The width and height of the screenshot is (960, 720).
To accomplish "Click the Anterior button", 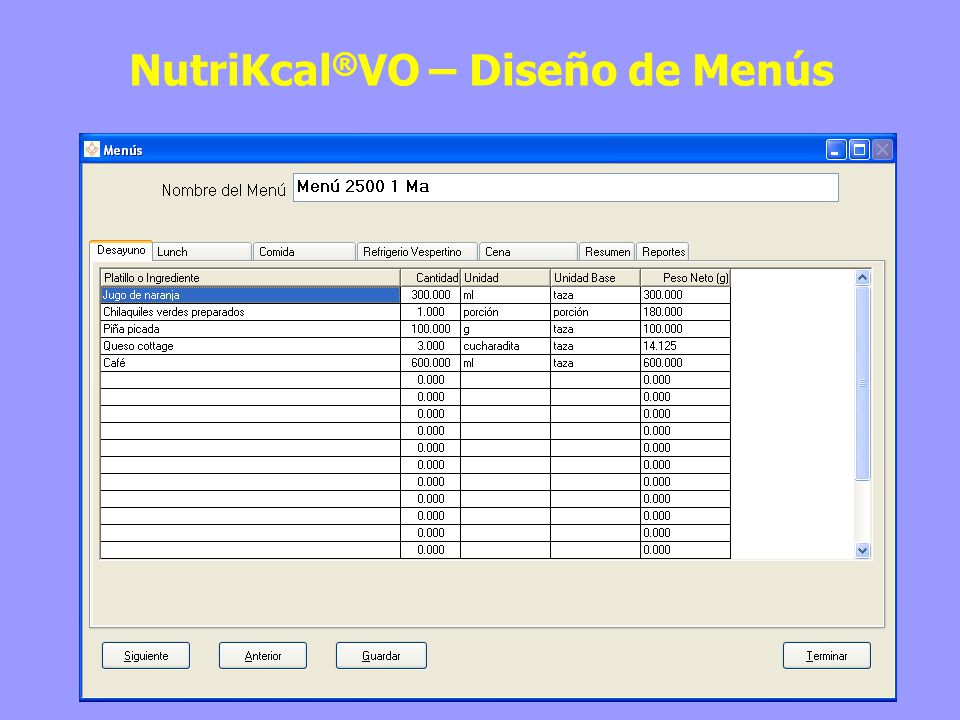I will click(x=263, y=656).
